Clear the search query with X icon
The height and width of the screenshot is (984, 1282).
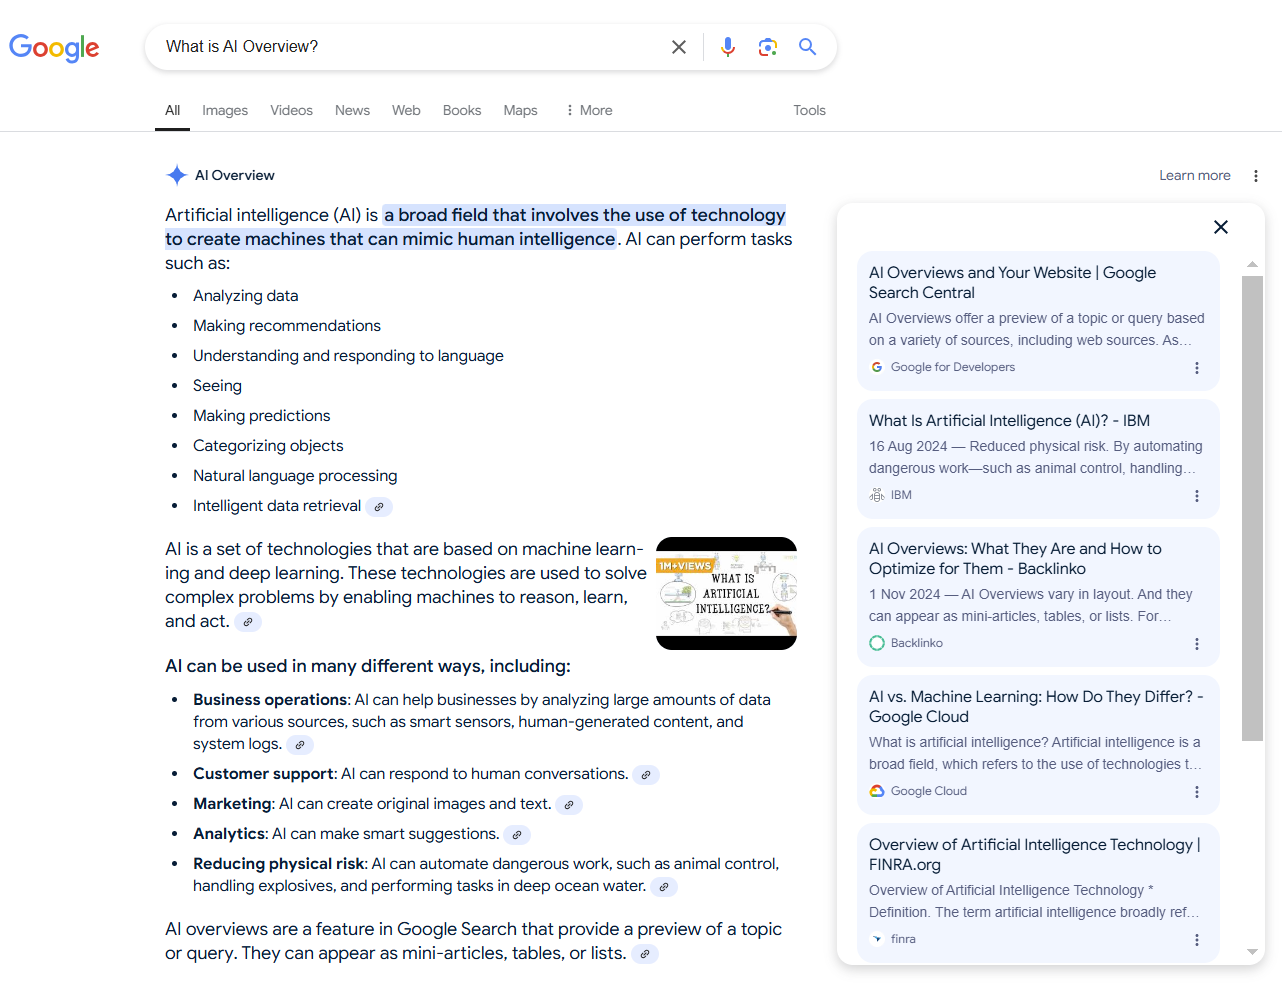(x=679, y=47)
